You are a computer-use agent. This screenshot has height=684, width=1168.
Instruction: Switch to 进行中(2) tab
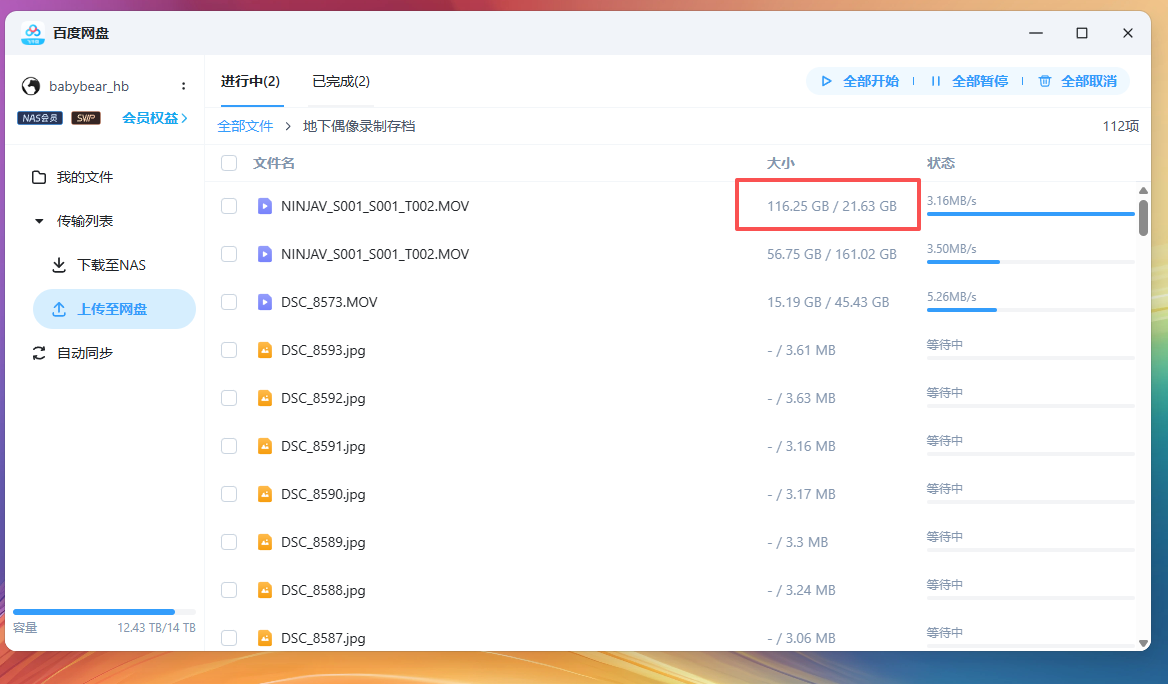click(250, 81)
